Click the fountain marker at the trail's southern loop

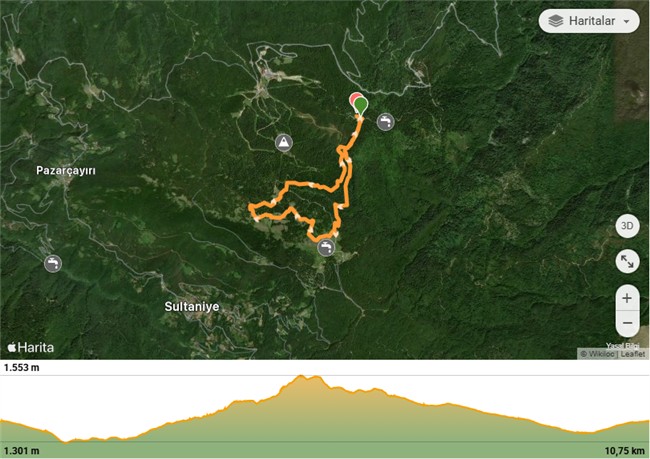(326, 248)
